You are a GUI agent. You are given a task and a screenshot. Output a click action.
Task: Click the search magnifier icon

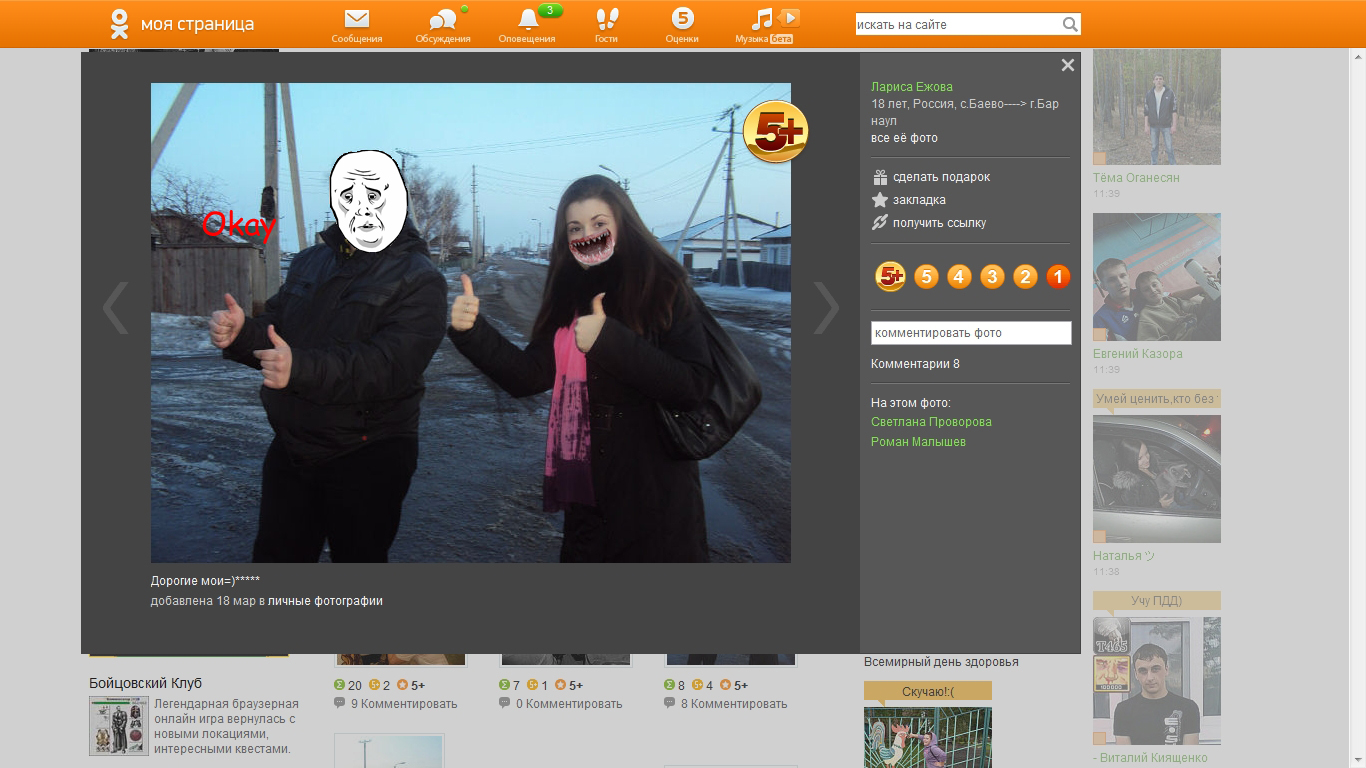tap(1070, 25)
